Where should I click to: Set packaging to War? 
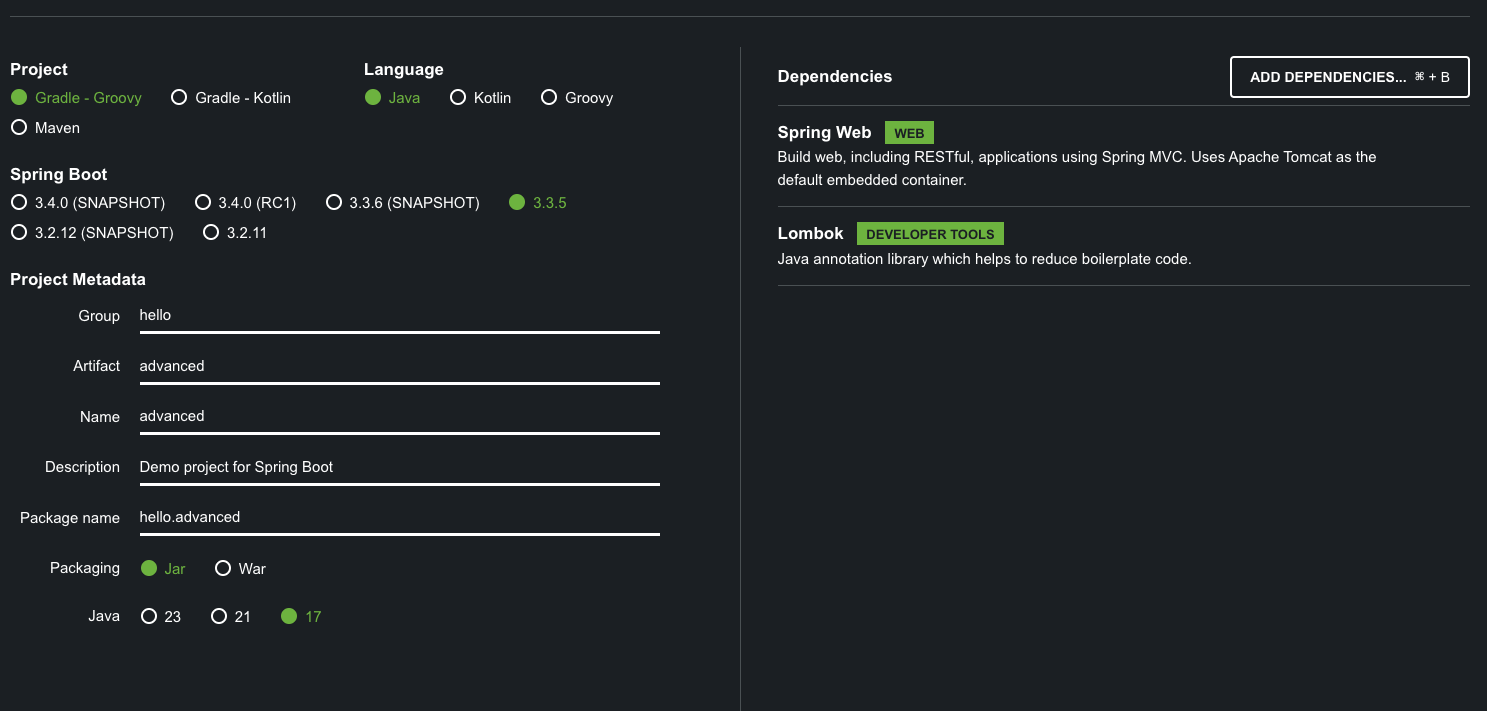[x=240, y=568]
